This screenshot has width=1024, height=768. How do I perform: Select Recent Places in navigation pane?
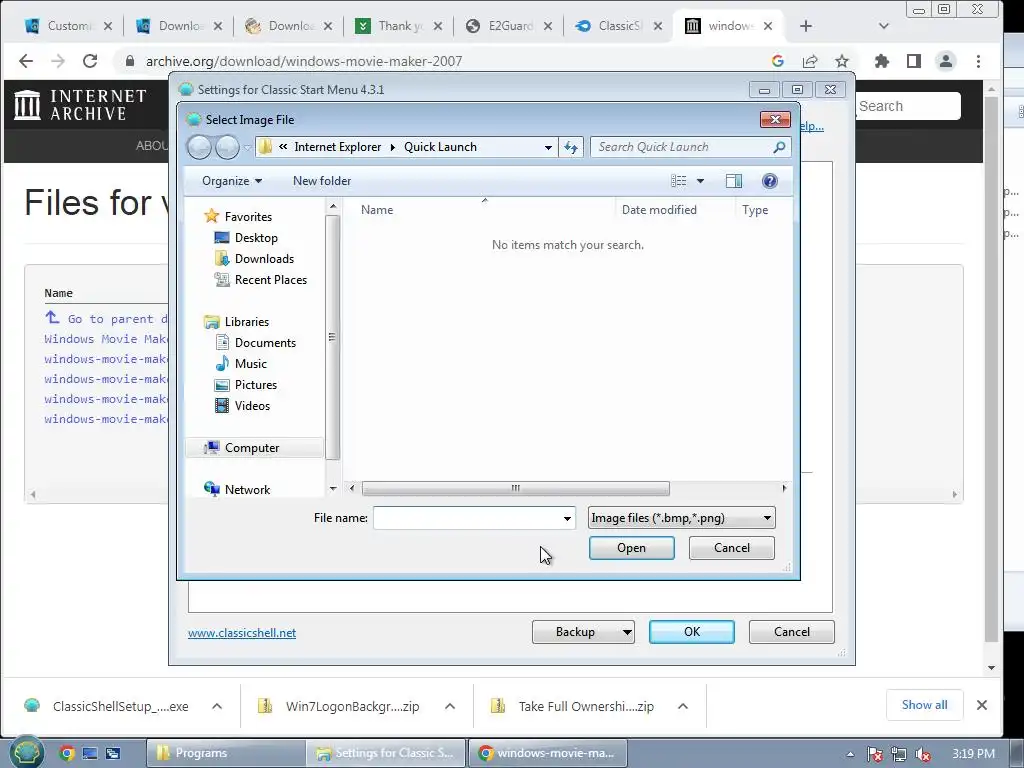pos(270,280)
